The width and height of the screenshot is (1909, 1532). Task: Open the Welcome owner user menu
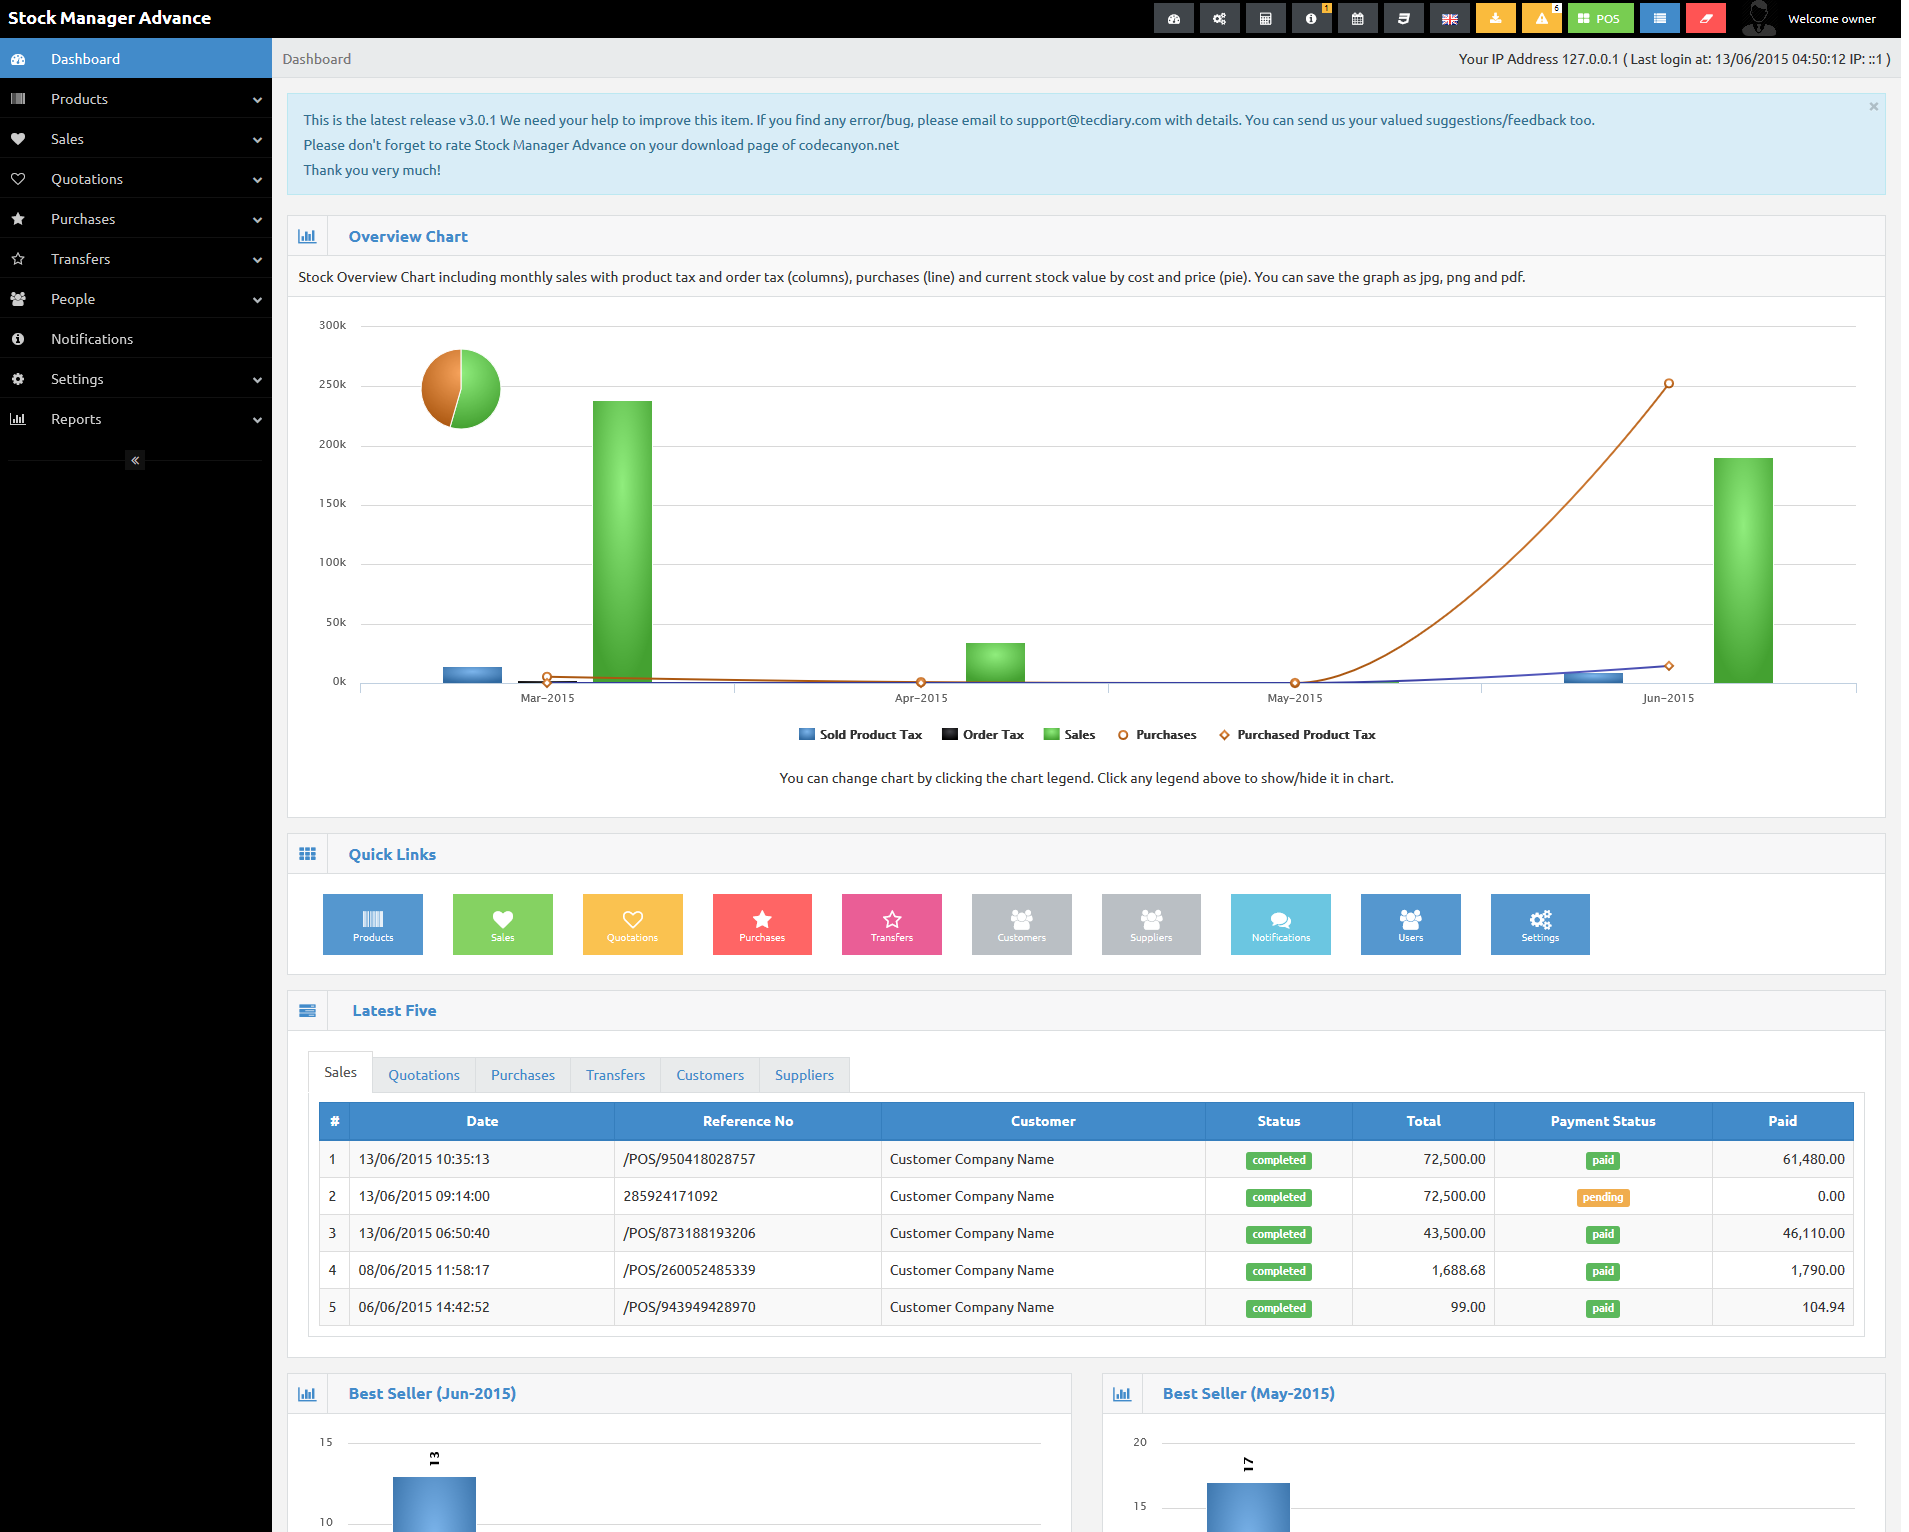1810,19
